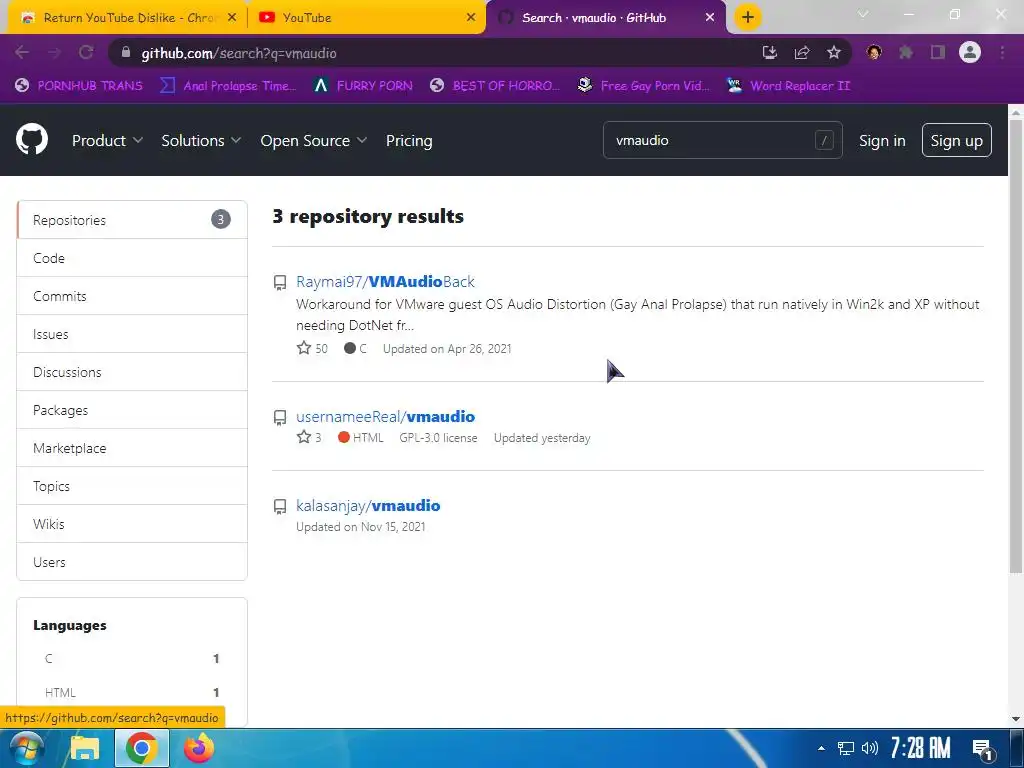Screen dimensions: 1024x768
Task: Select the Marketplace search category
Action: coord(132,447)
